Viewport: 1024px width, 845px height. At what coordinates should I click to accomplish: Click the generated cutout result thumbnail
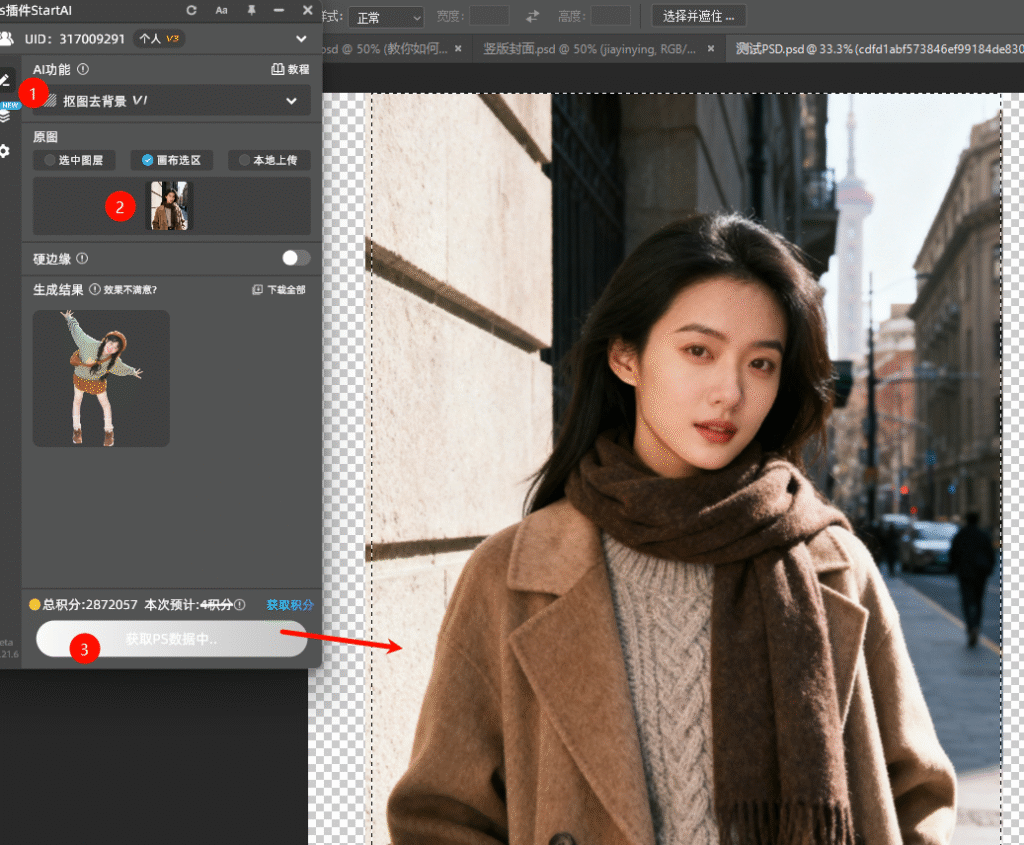101,378
